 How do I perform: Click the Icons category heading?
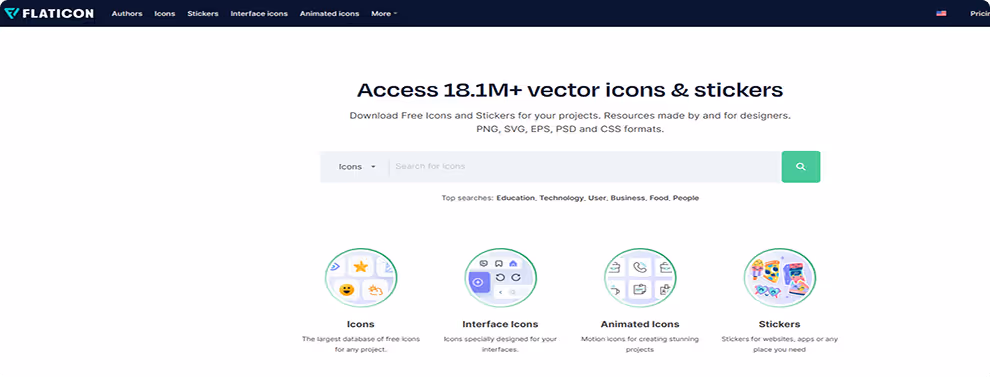[x=361, y=324]
